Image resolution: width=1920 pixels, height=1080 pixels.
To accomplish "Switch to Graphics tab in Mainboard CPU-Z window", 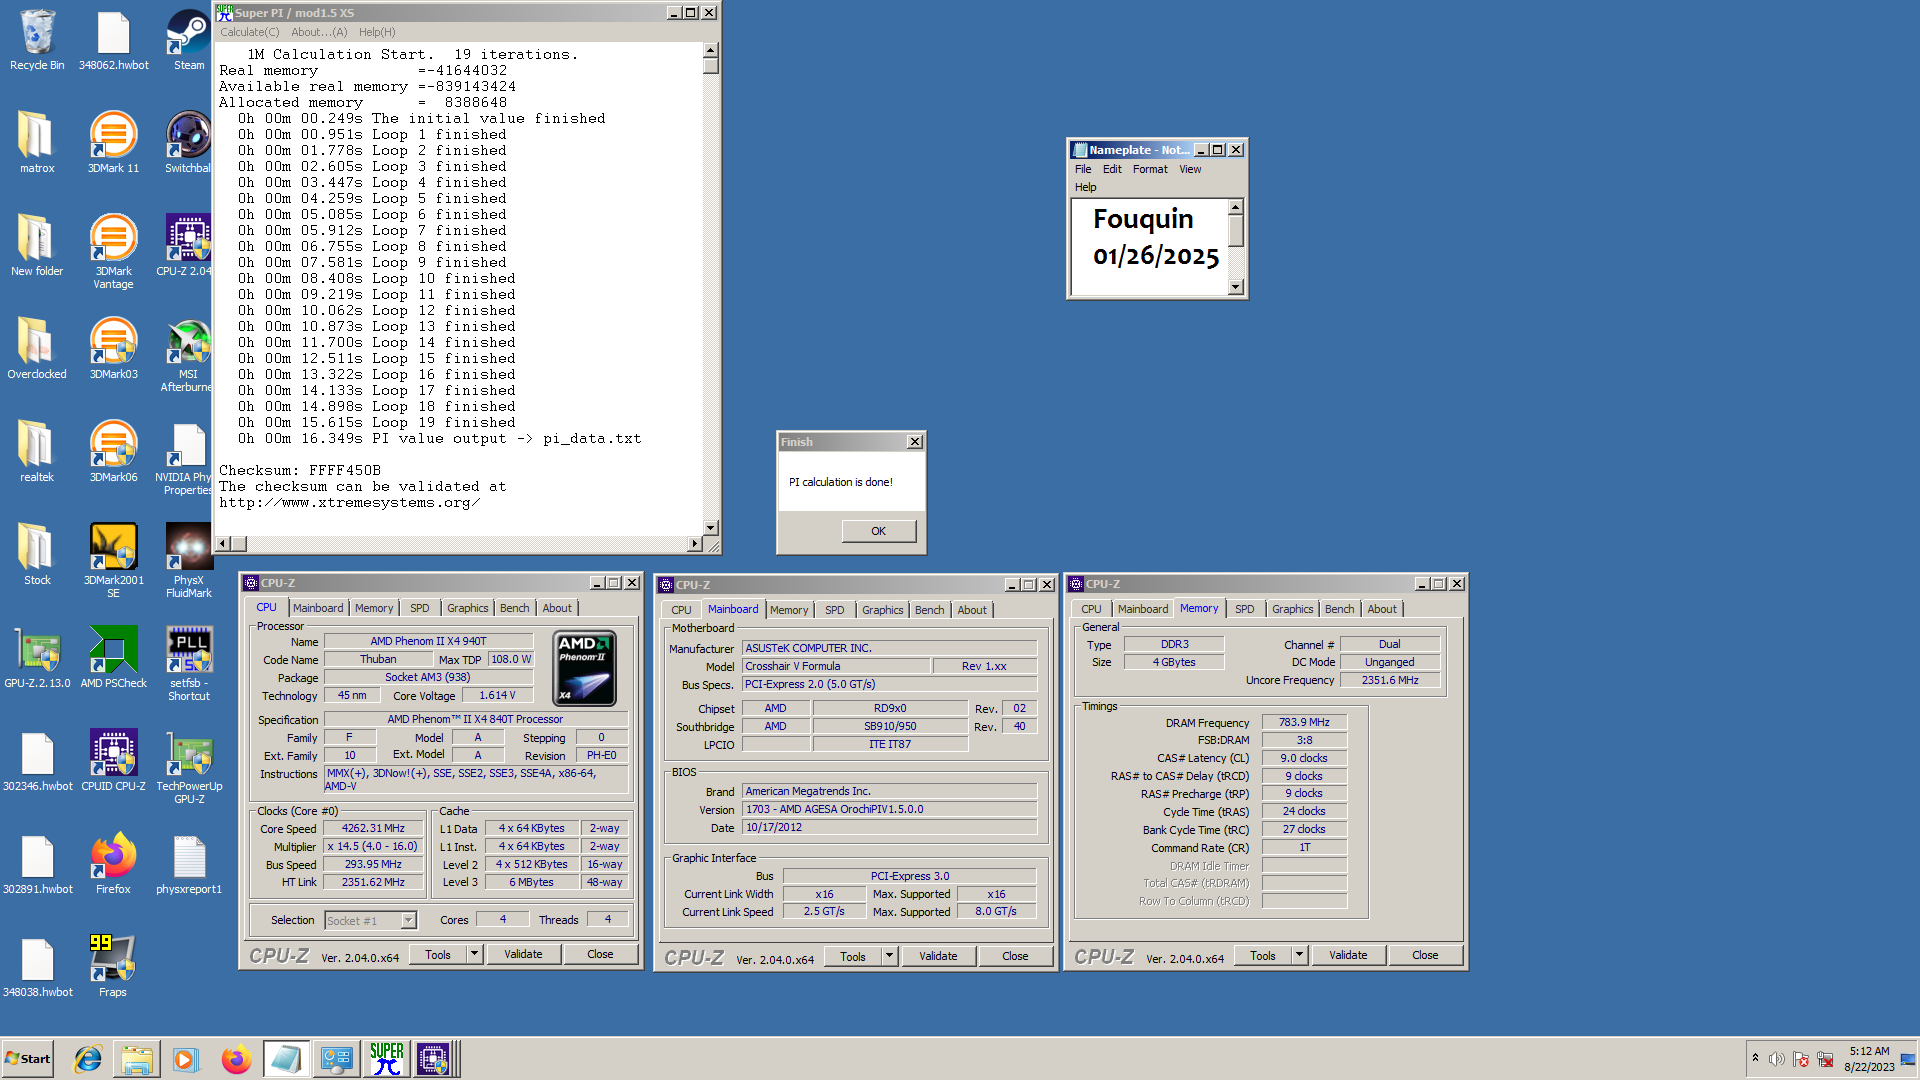I will tap(882, 610).
